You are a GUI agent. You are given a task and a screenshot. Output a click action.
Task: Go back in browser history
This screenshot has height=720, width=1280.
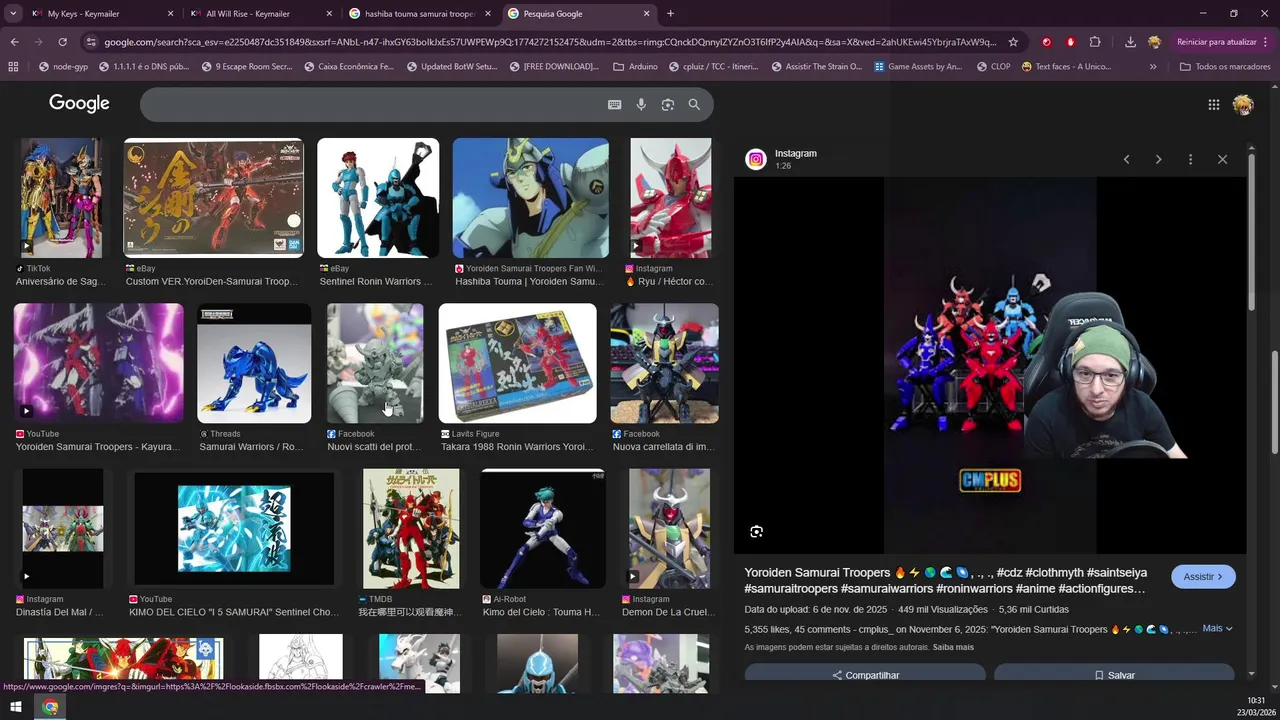14,42
